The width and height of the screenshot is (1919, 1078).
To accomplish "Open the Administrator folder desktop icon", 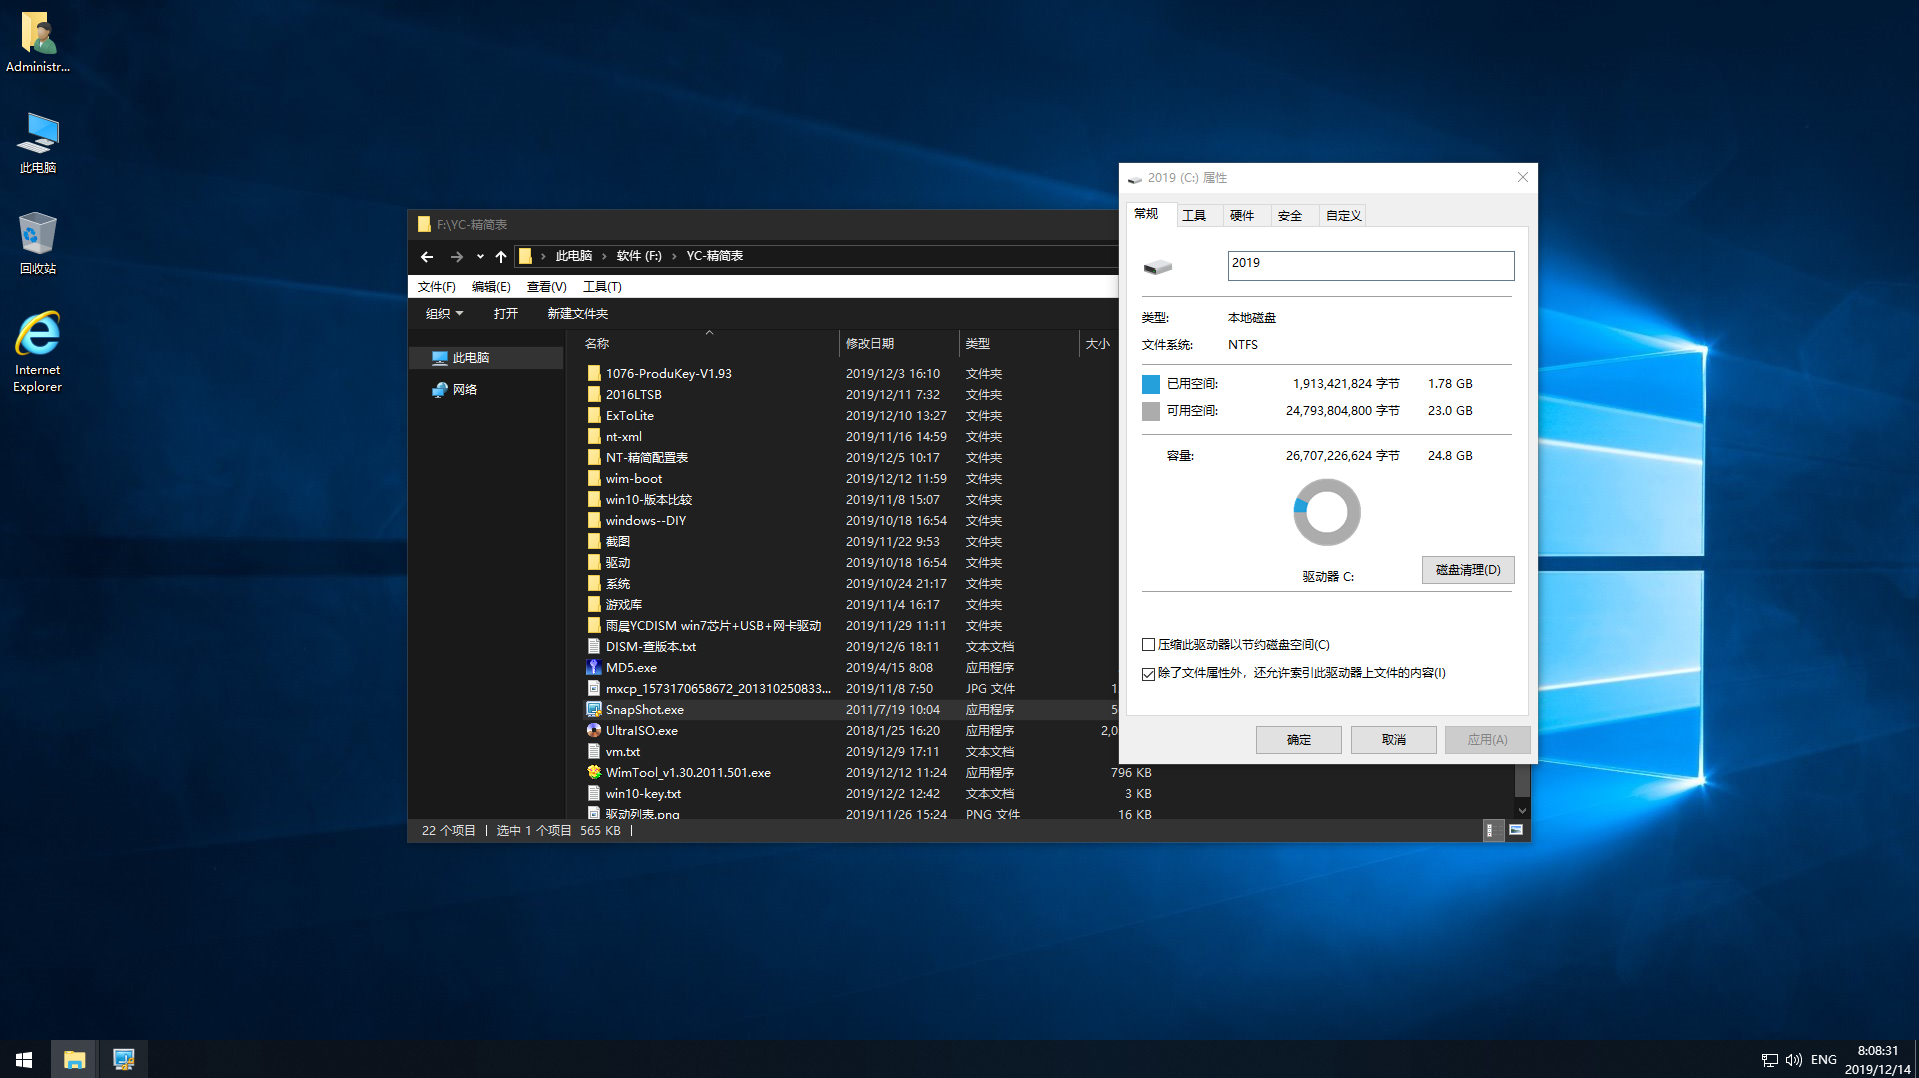I will click(x=38, y=42).
